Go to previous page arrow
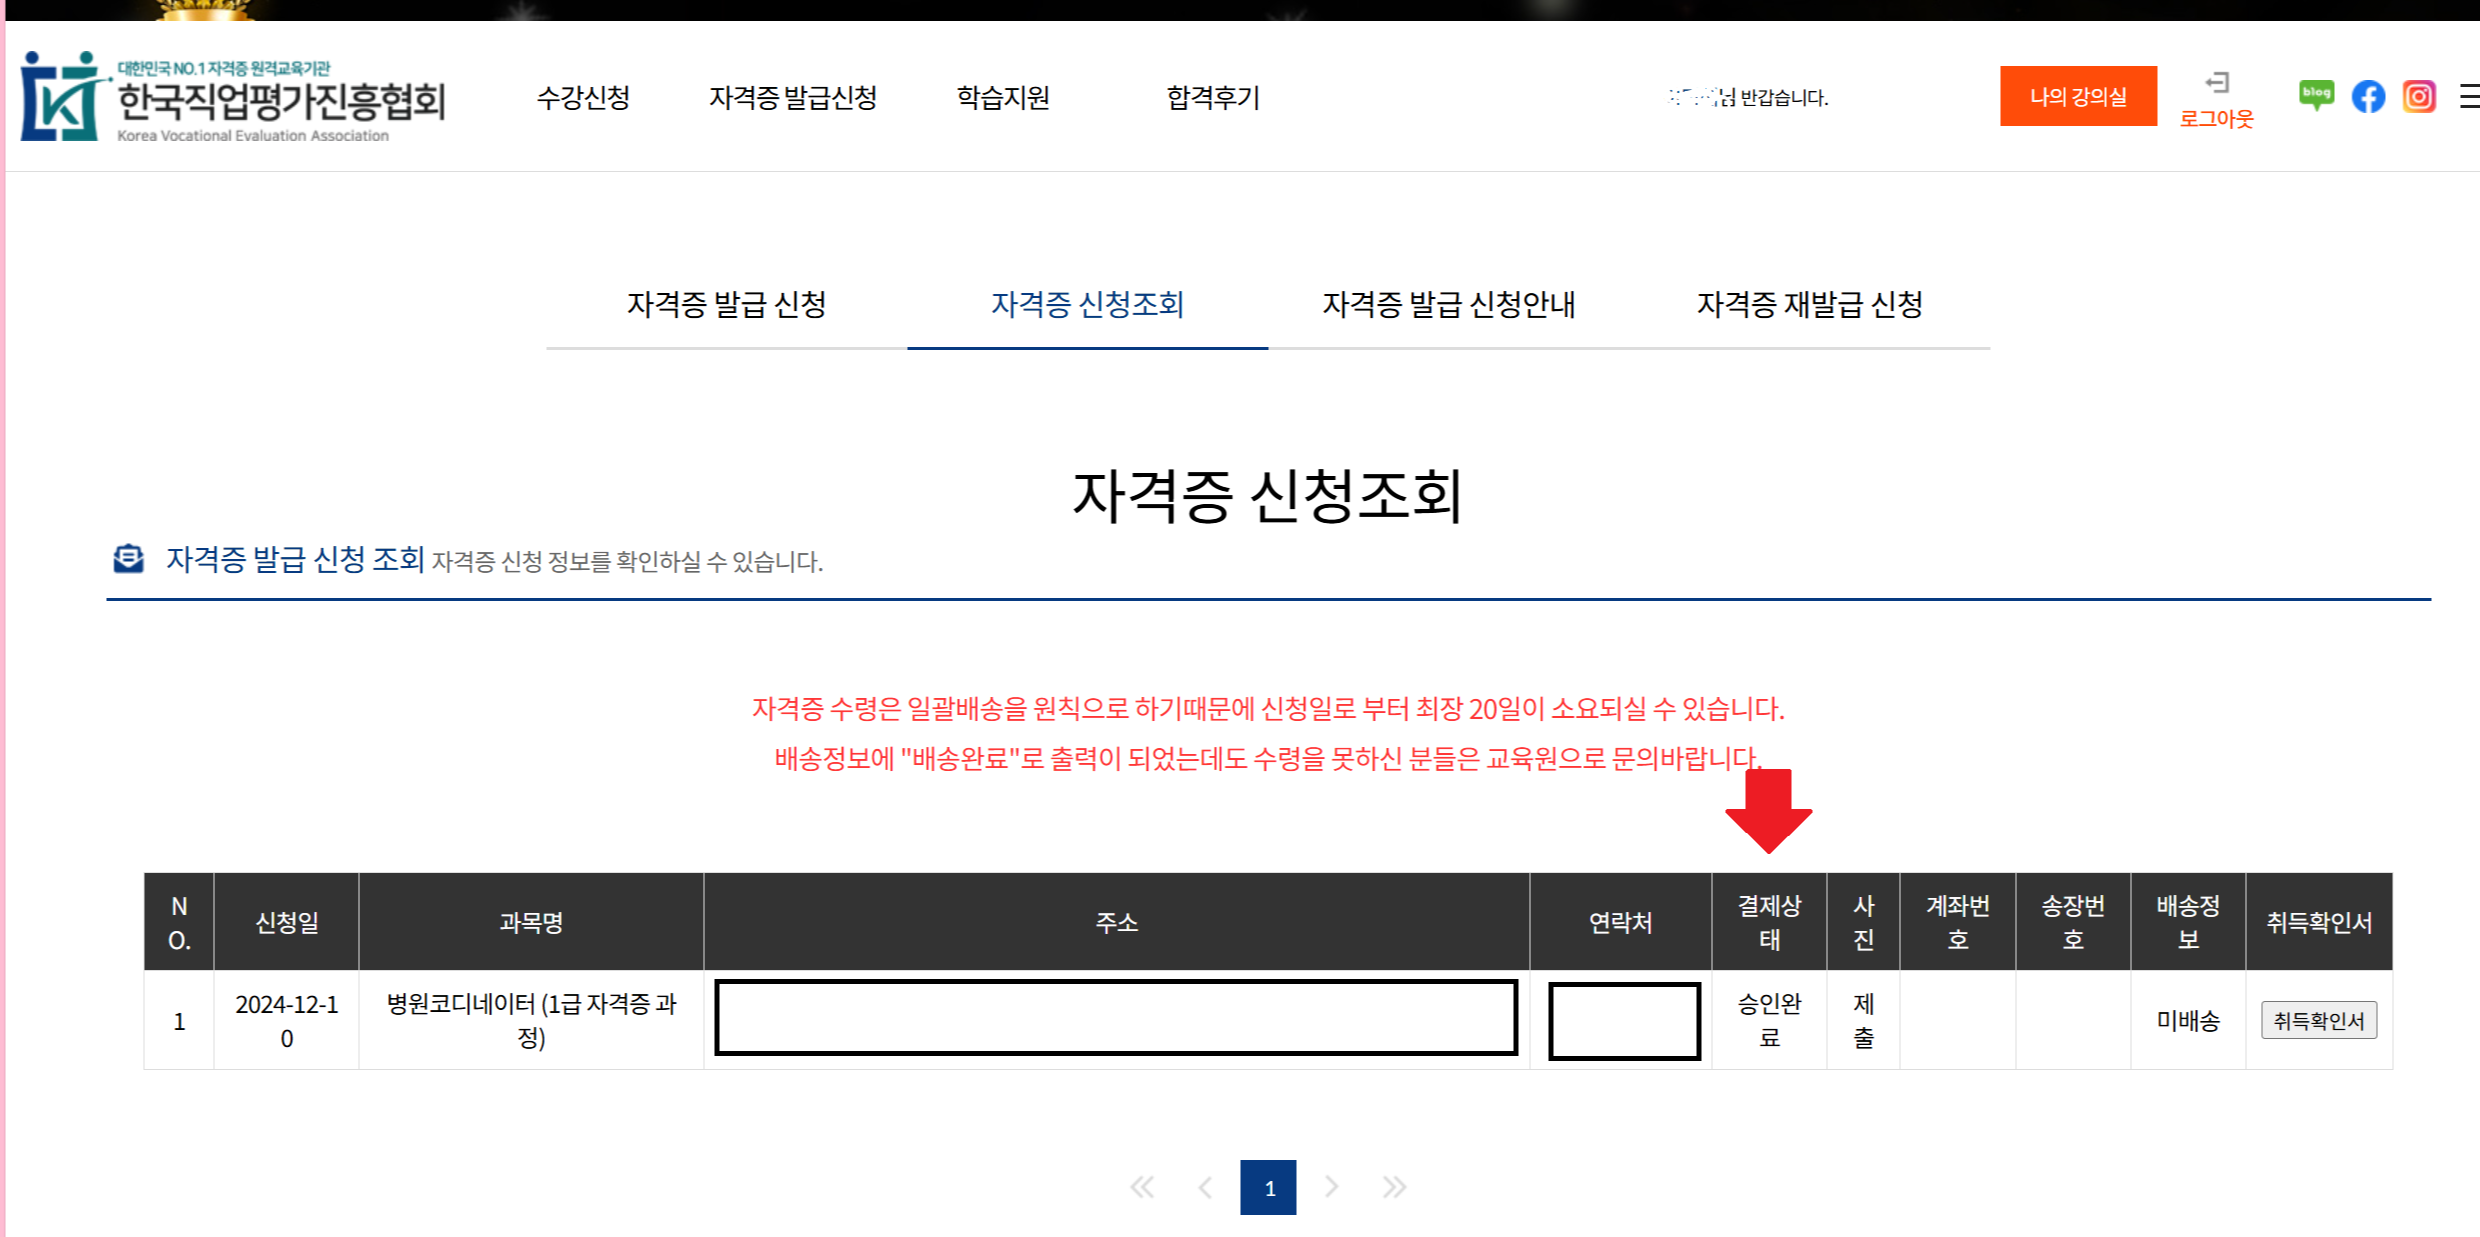The height and width of the screenshot is (1237, 2480). pyautogui.click(x=1205, y=1187)
